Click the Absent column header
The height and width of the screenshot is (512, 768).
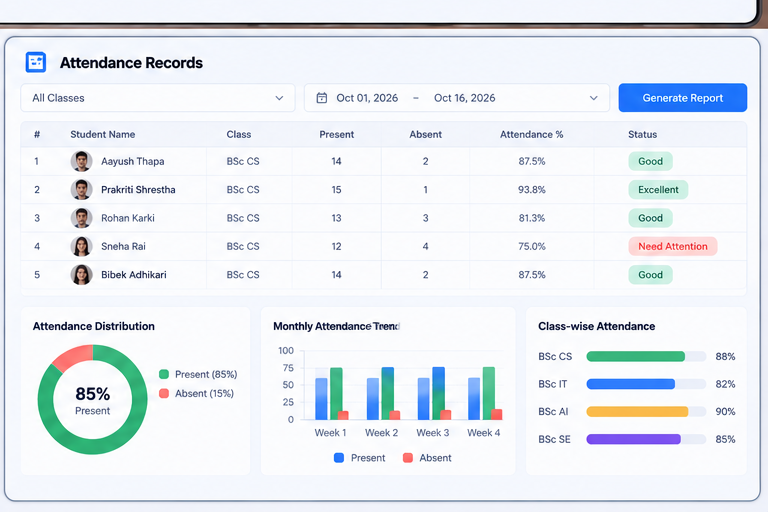tap(426, 134)
